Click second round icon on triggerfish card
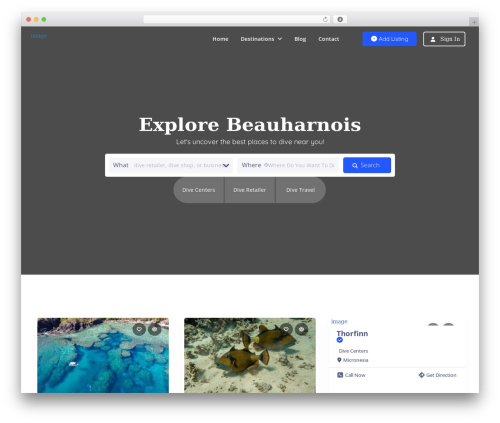 [302, 329]
